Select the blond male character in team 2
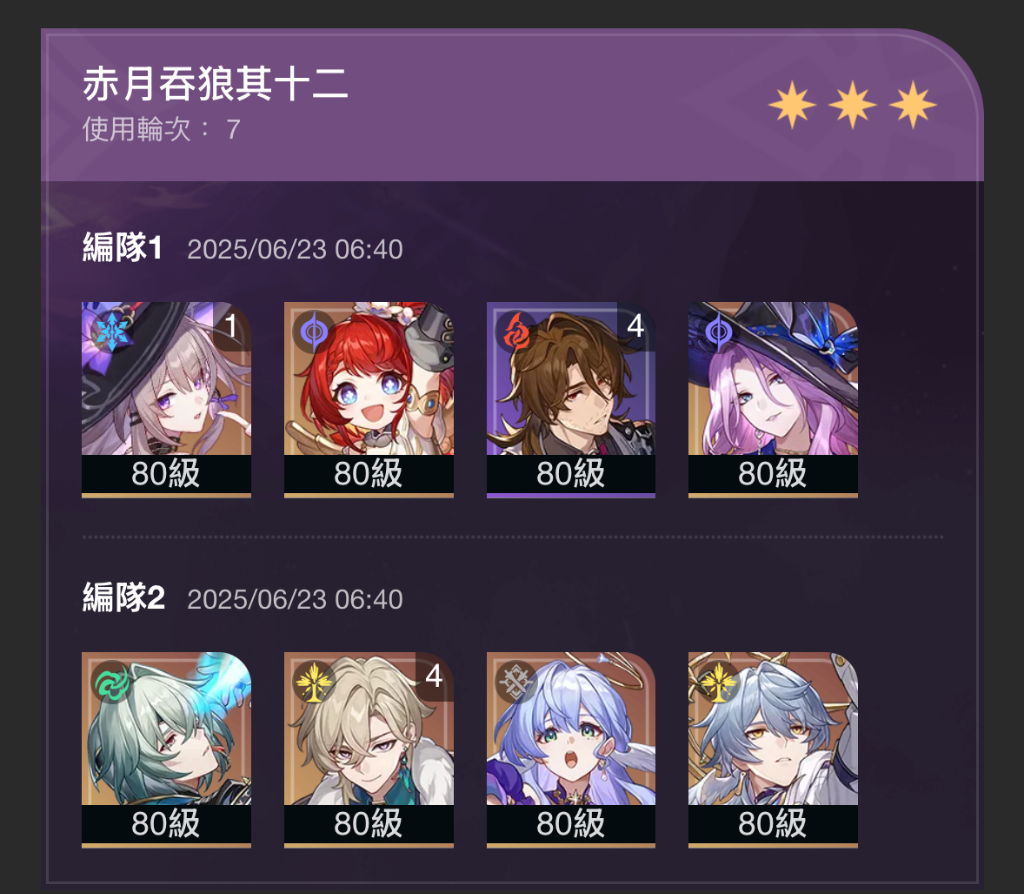 click(x=368, y=750)
